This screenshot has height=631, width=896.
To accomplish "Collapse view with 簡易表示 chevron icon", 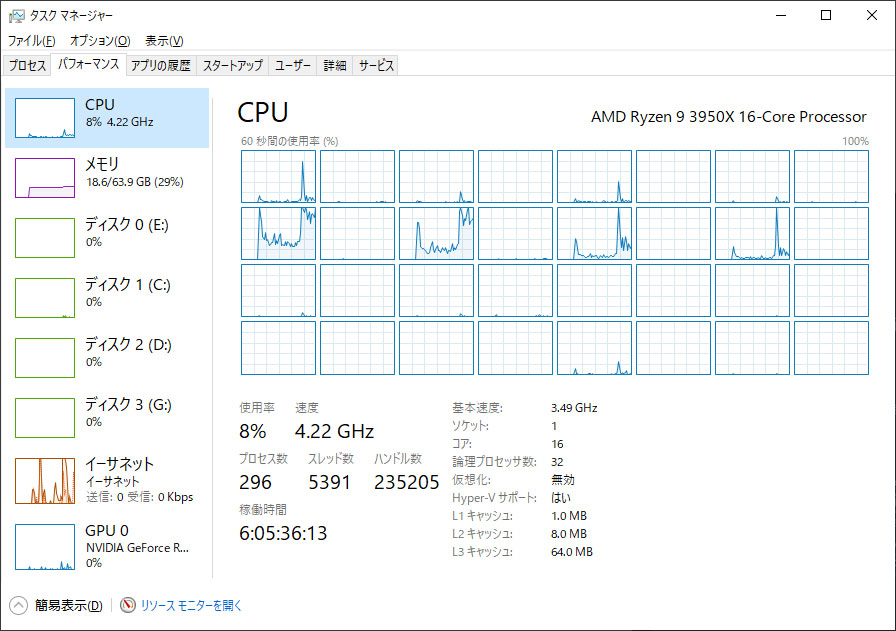I will click(18, 605).
